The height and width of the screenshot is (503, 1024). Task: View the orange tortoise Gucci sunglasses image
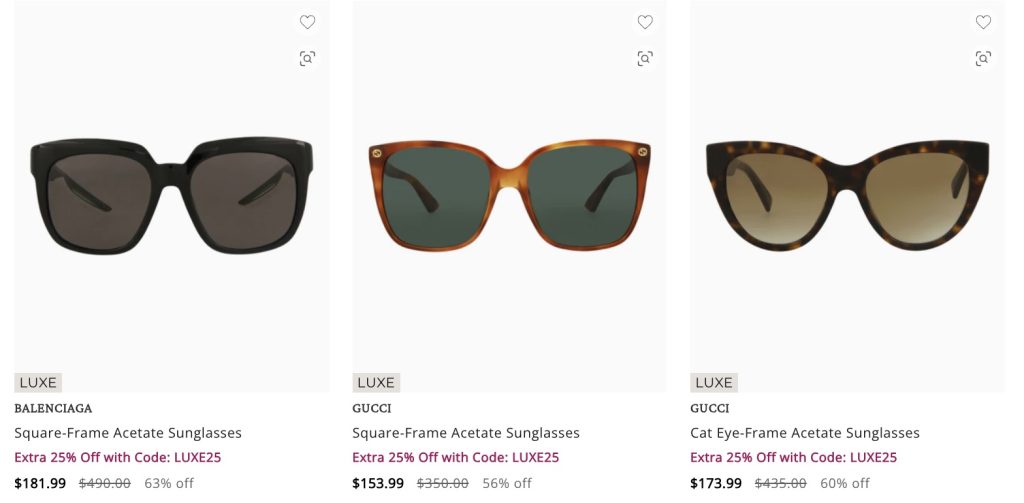point(509,195)
